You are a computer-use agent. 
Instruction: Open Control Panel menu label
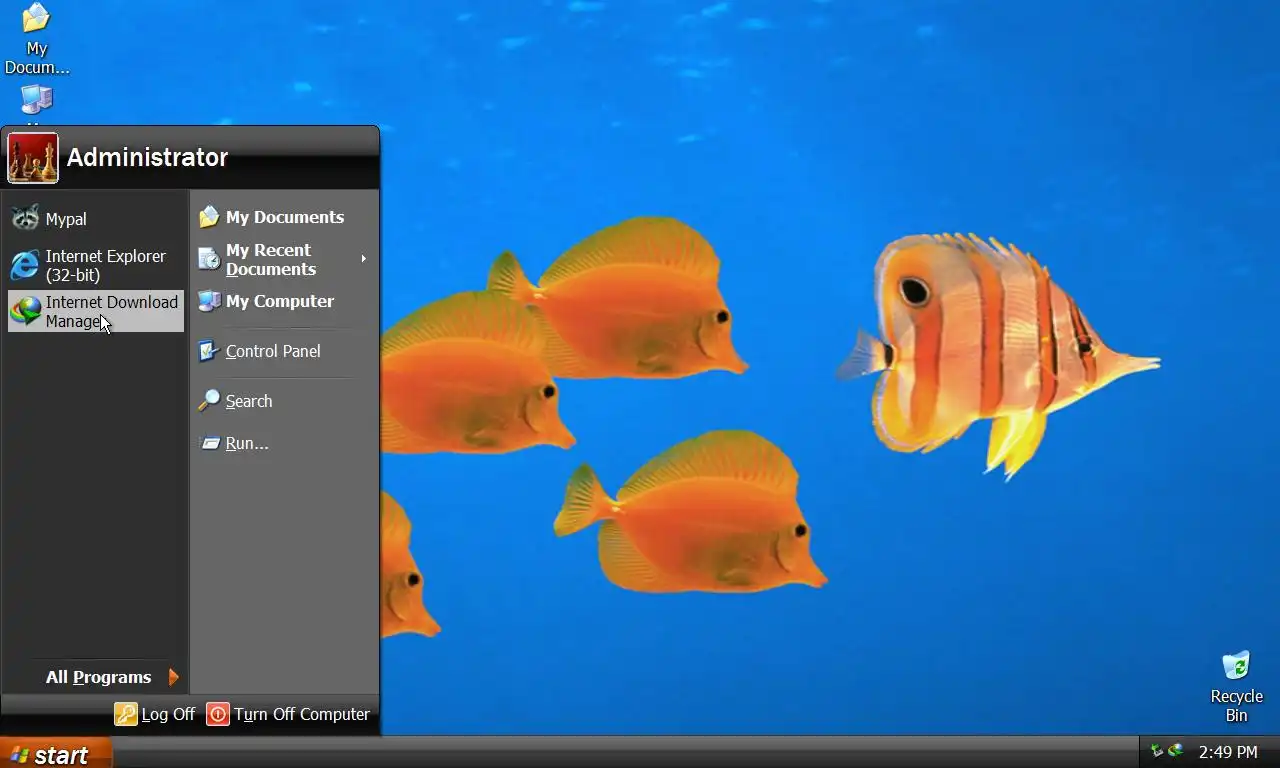[x=273, y=351]
